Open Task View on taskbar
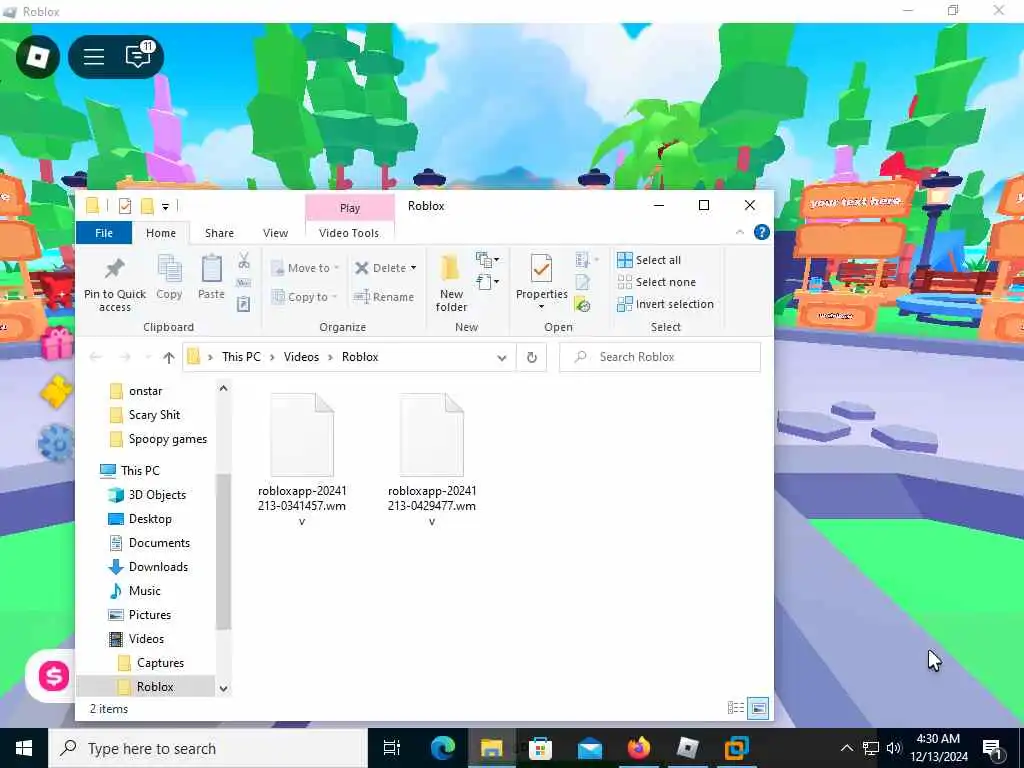Image resolution: width=1024 pixels, height=768 pixels. 392,748
